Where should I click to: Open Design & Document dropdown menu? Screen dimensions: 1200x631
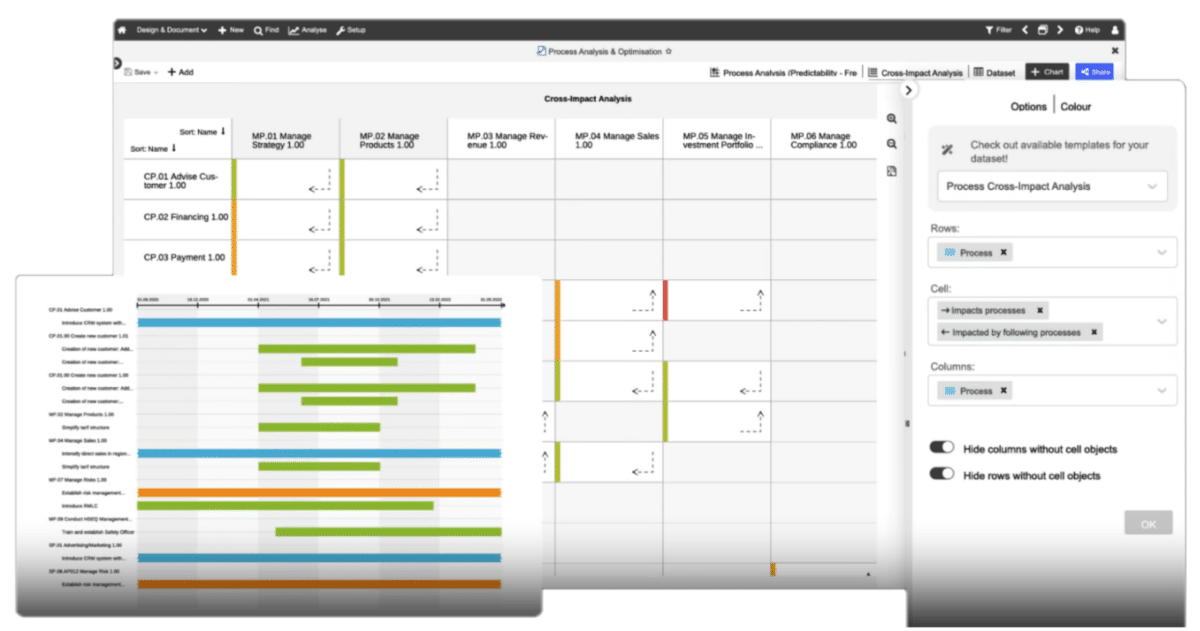point(170,30)
